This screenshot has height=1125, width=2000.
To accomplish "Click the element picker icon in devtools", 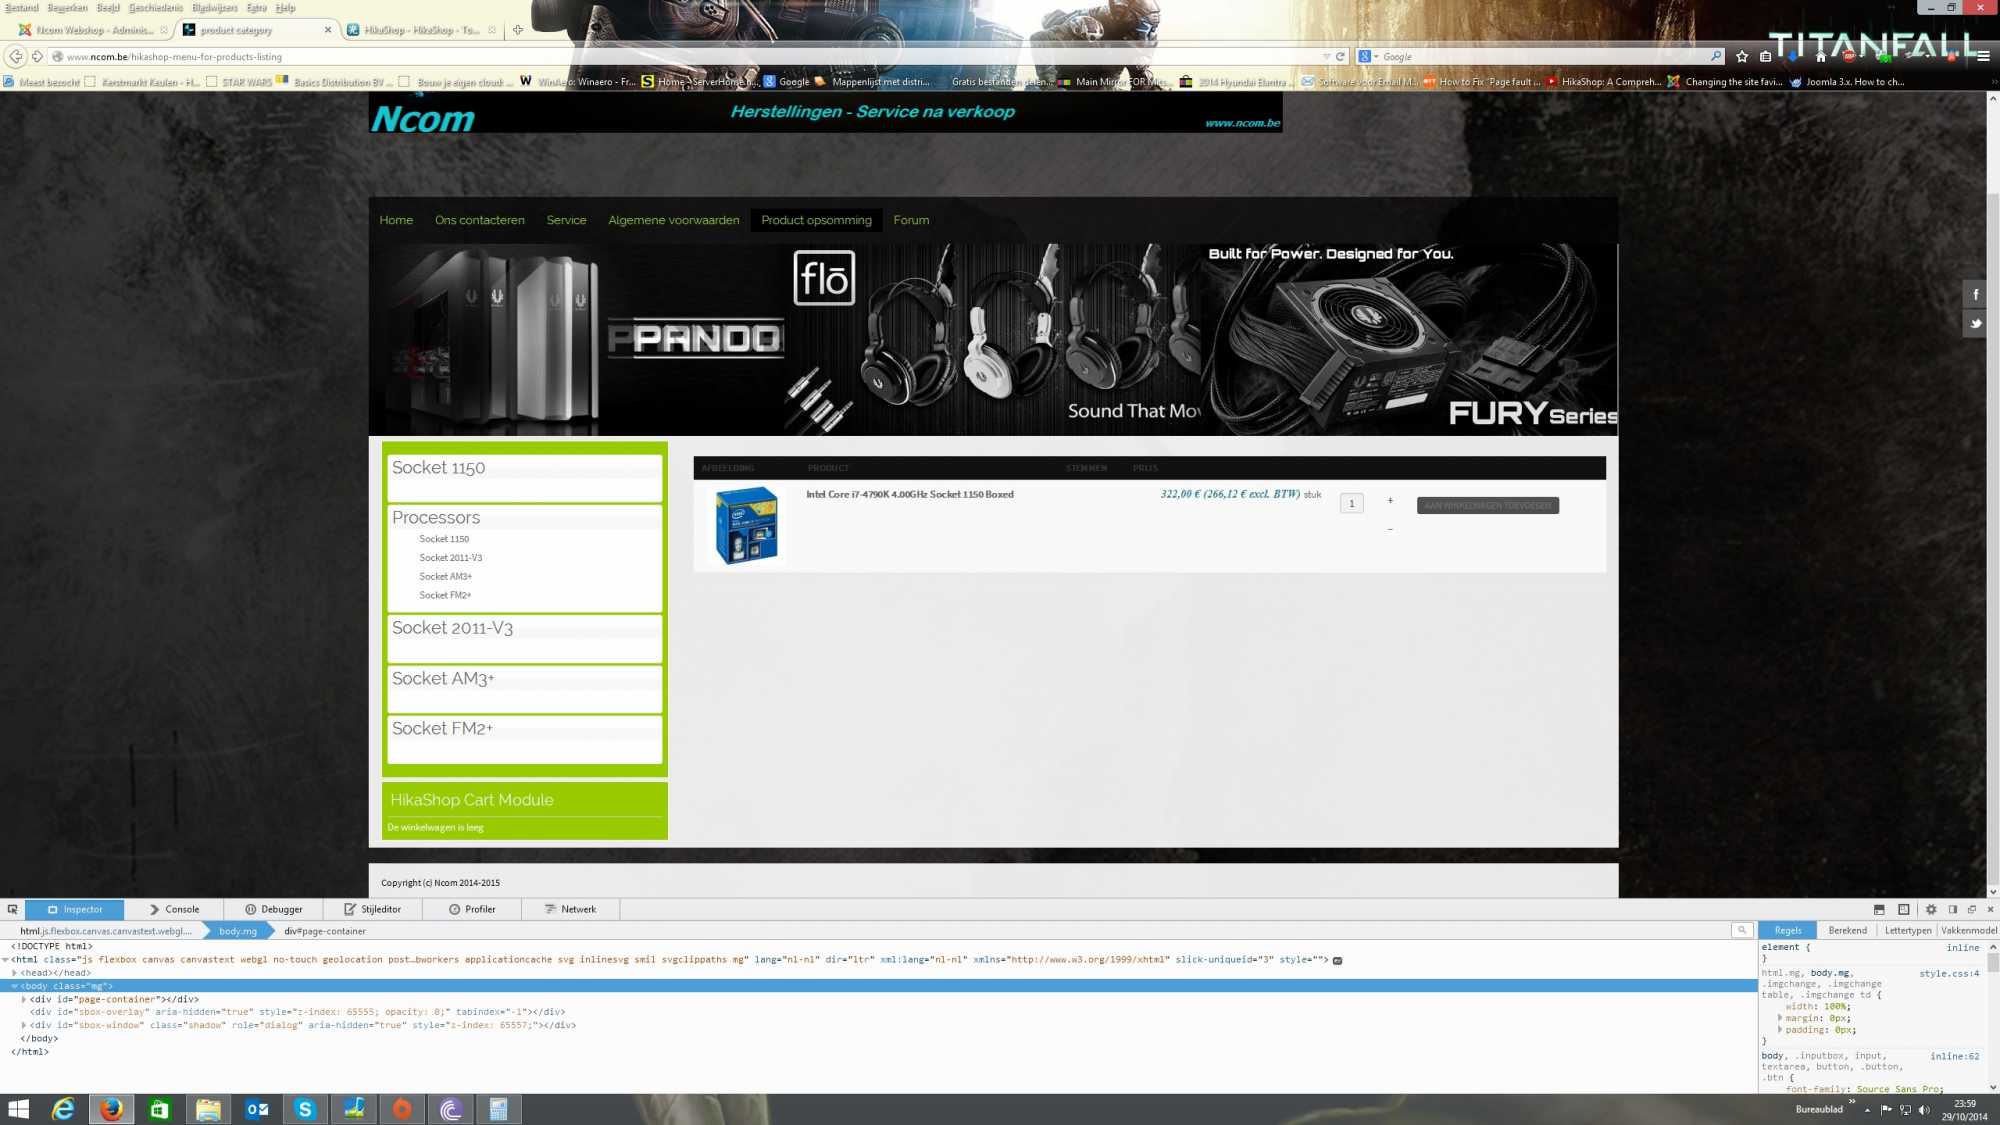I will coord(12,909).
